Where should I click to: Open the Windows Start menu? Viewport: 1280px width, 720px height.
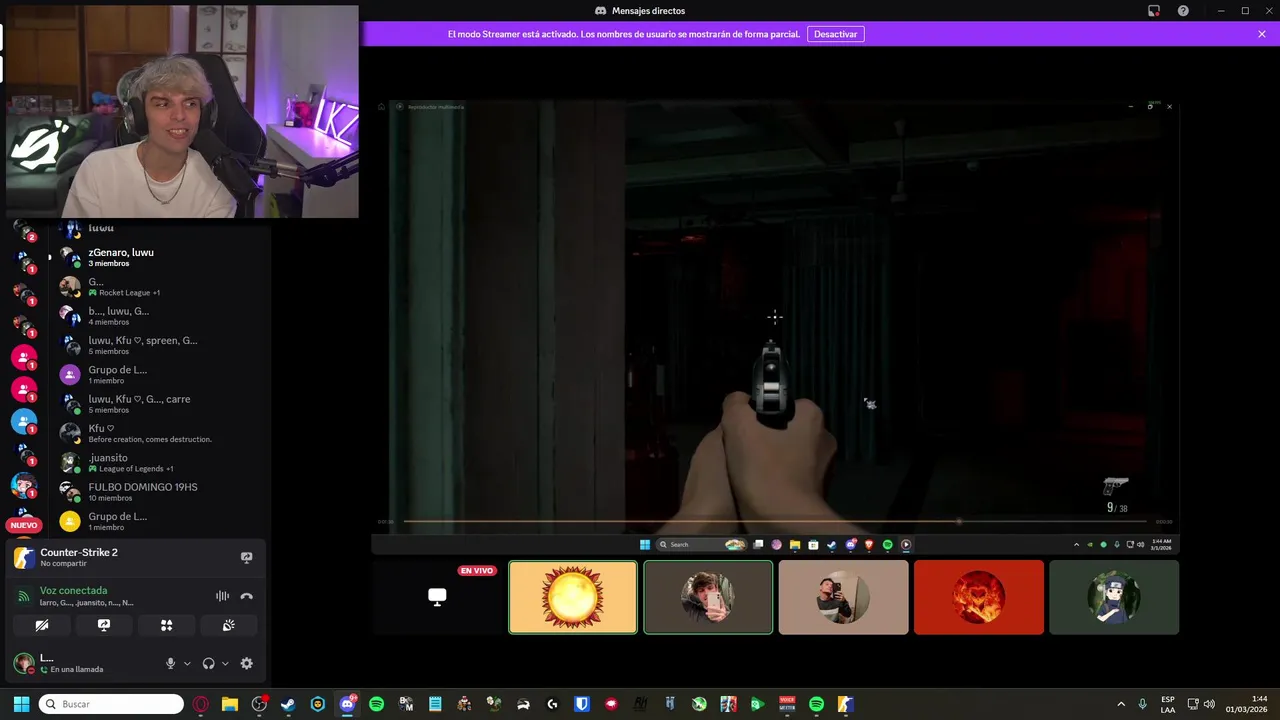coord(21,704)
